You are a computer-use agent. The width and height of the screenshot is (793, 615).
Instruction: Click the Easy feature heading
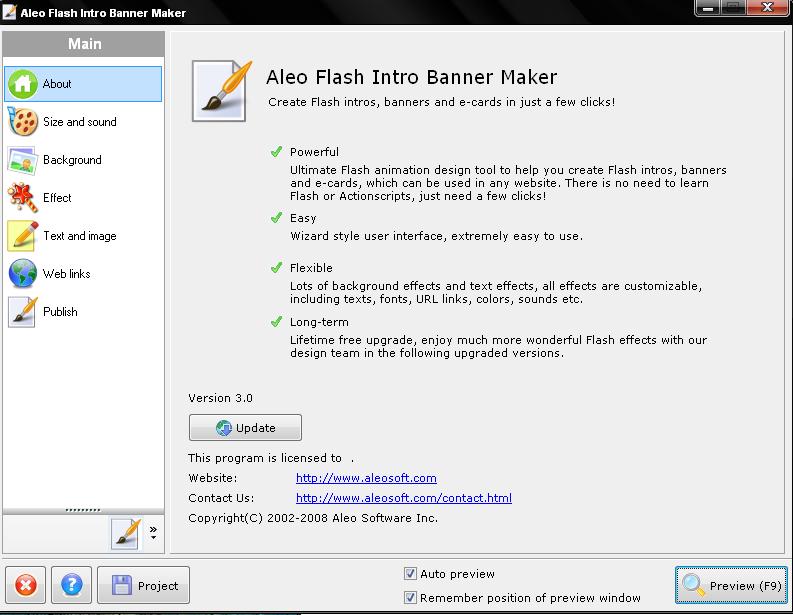[303, 218]
